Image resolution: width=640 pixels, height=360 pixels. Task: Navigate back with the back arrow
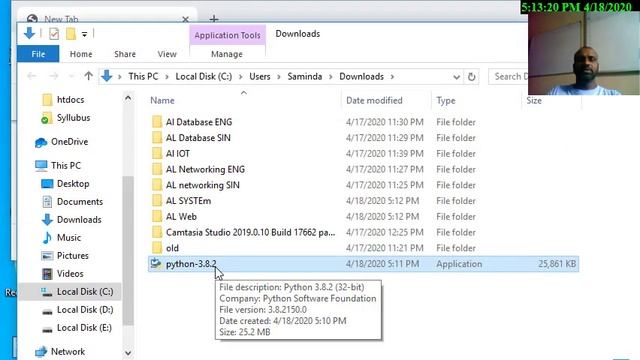pos(31,76)
